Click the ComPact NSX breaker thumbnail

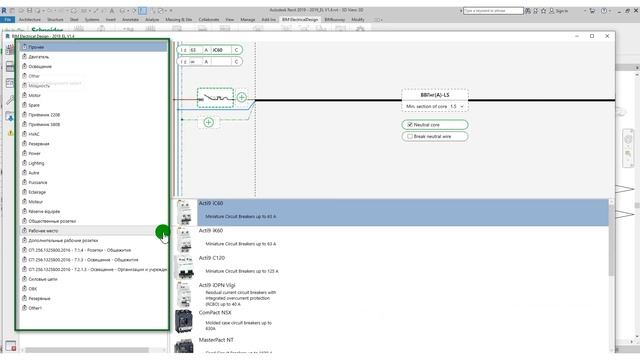[184, 321]
